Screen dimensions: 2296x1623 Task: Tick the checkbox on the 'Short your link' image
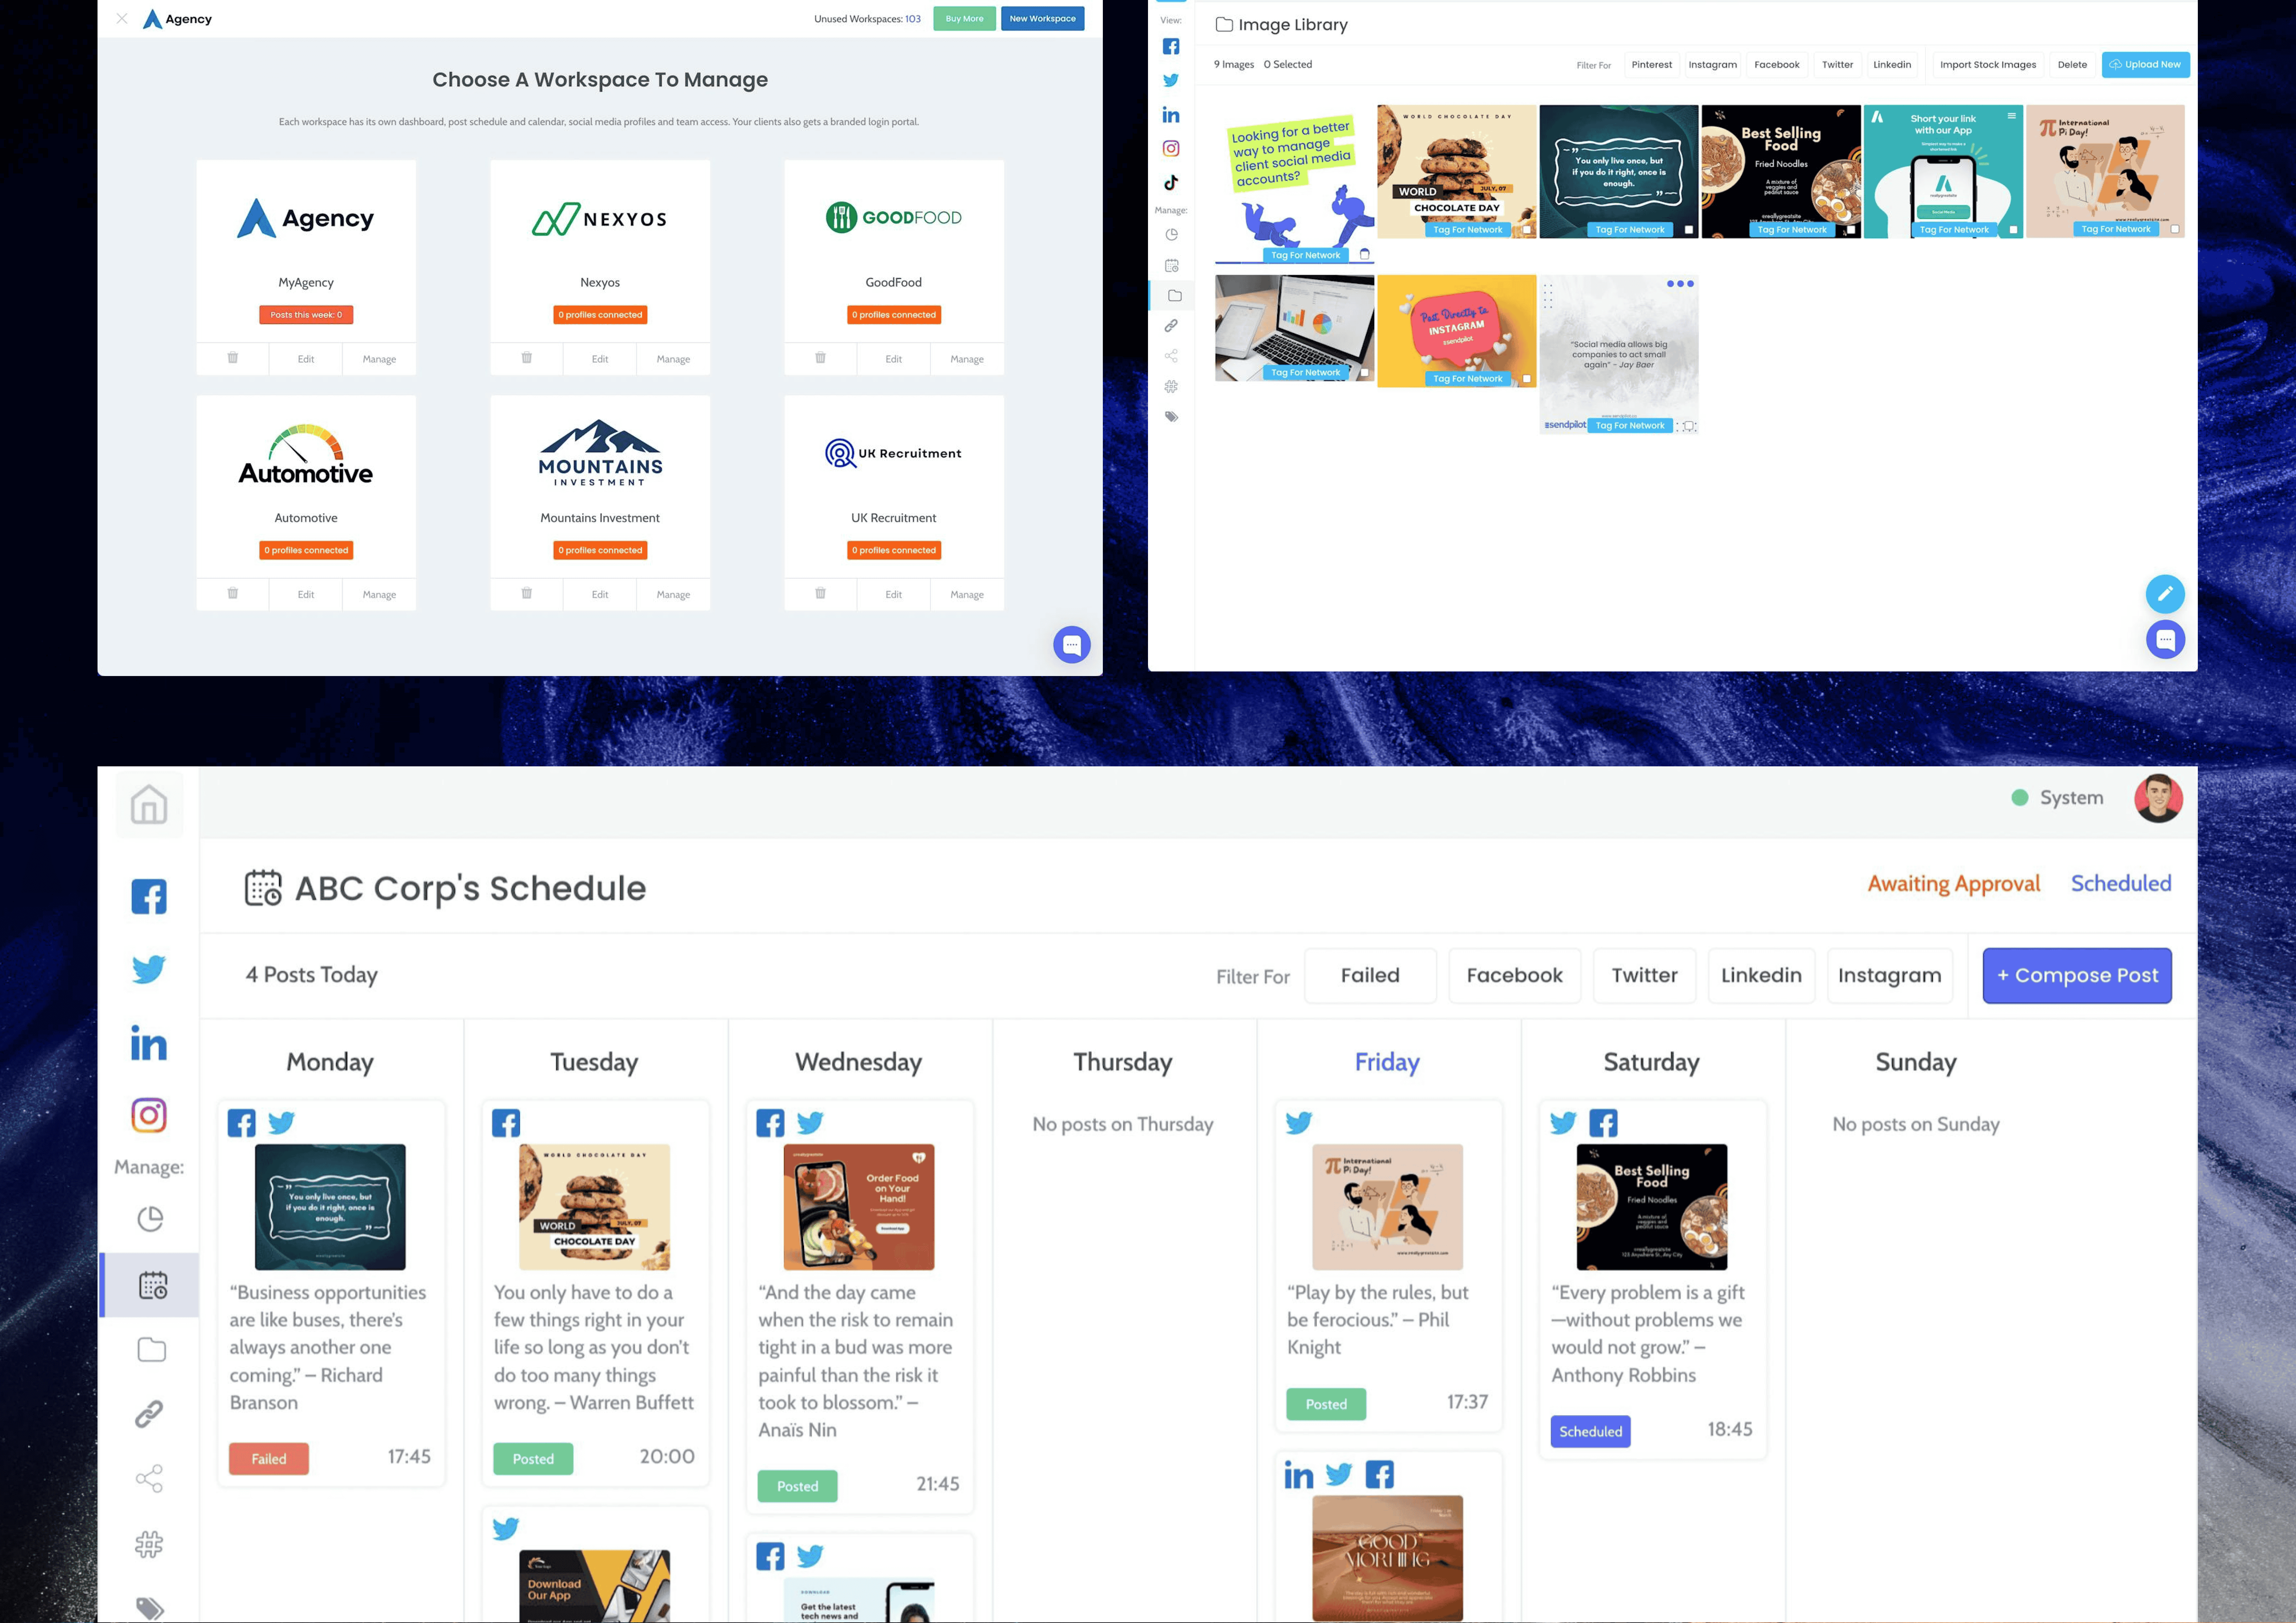[x=2013, y=230]
